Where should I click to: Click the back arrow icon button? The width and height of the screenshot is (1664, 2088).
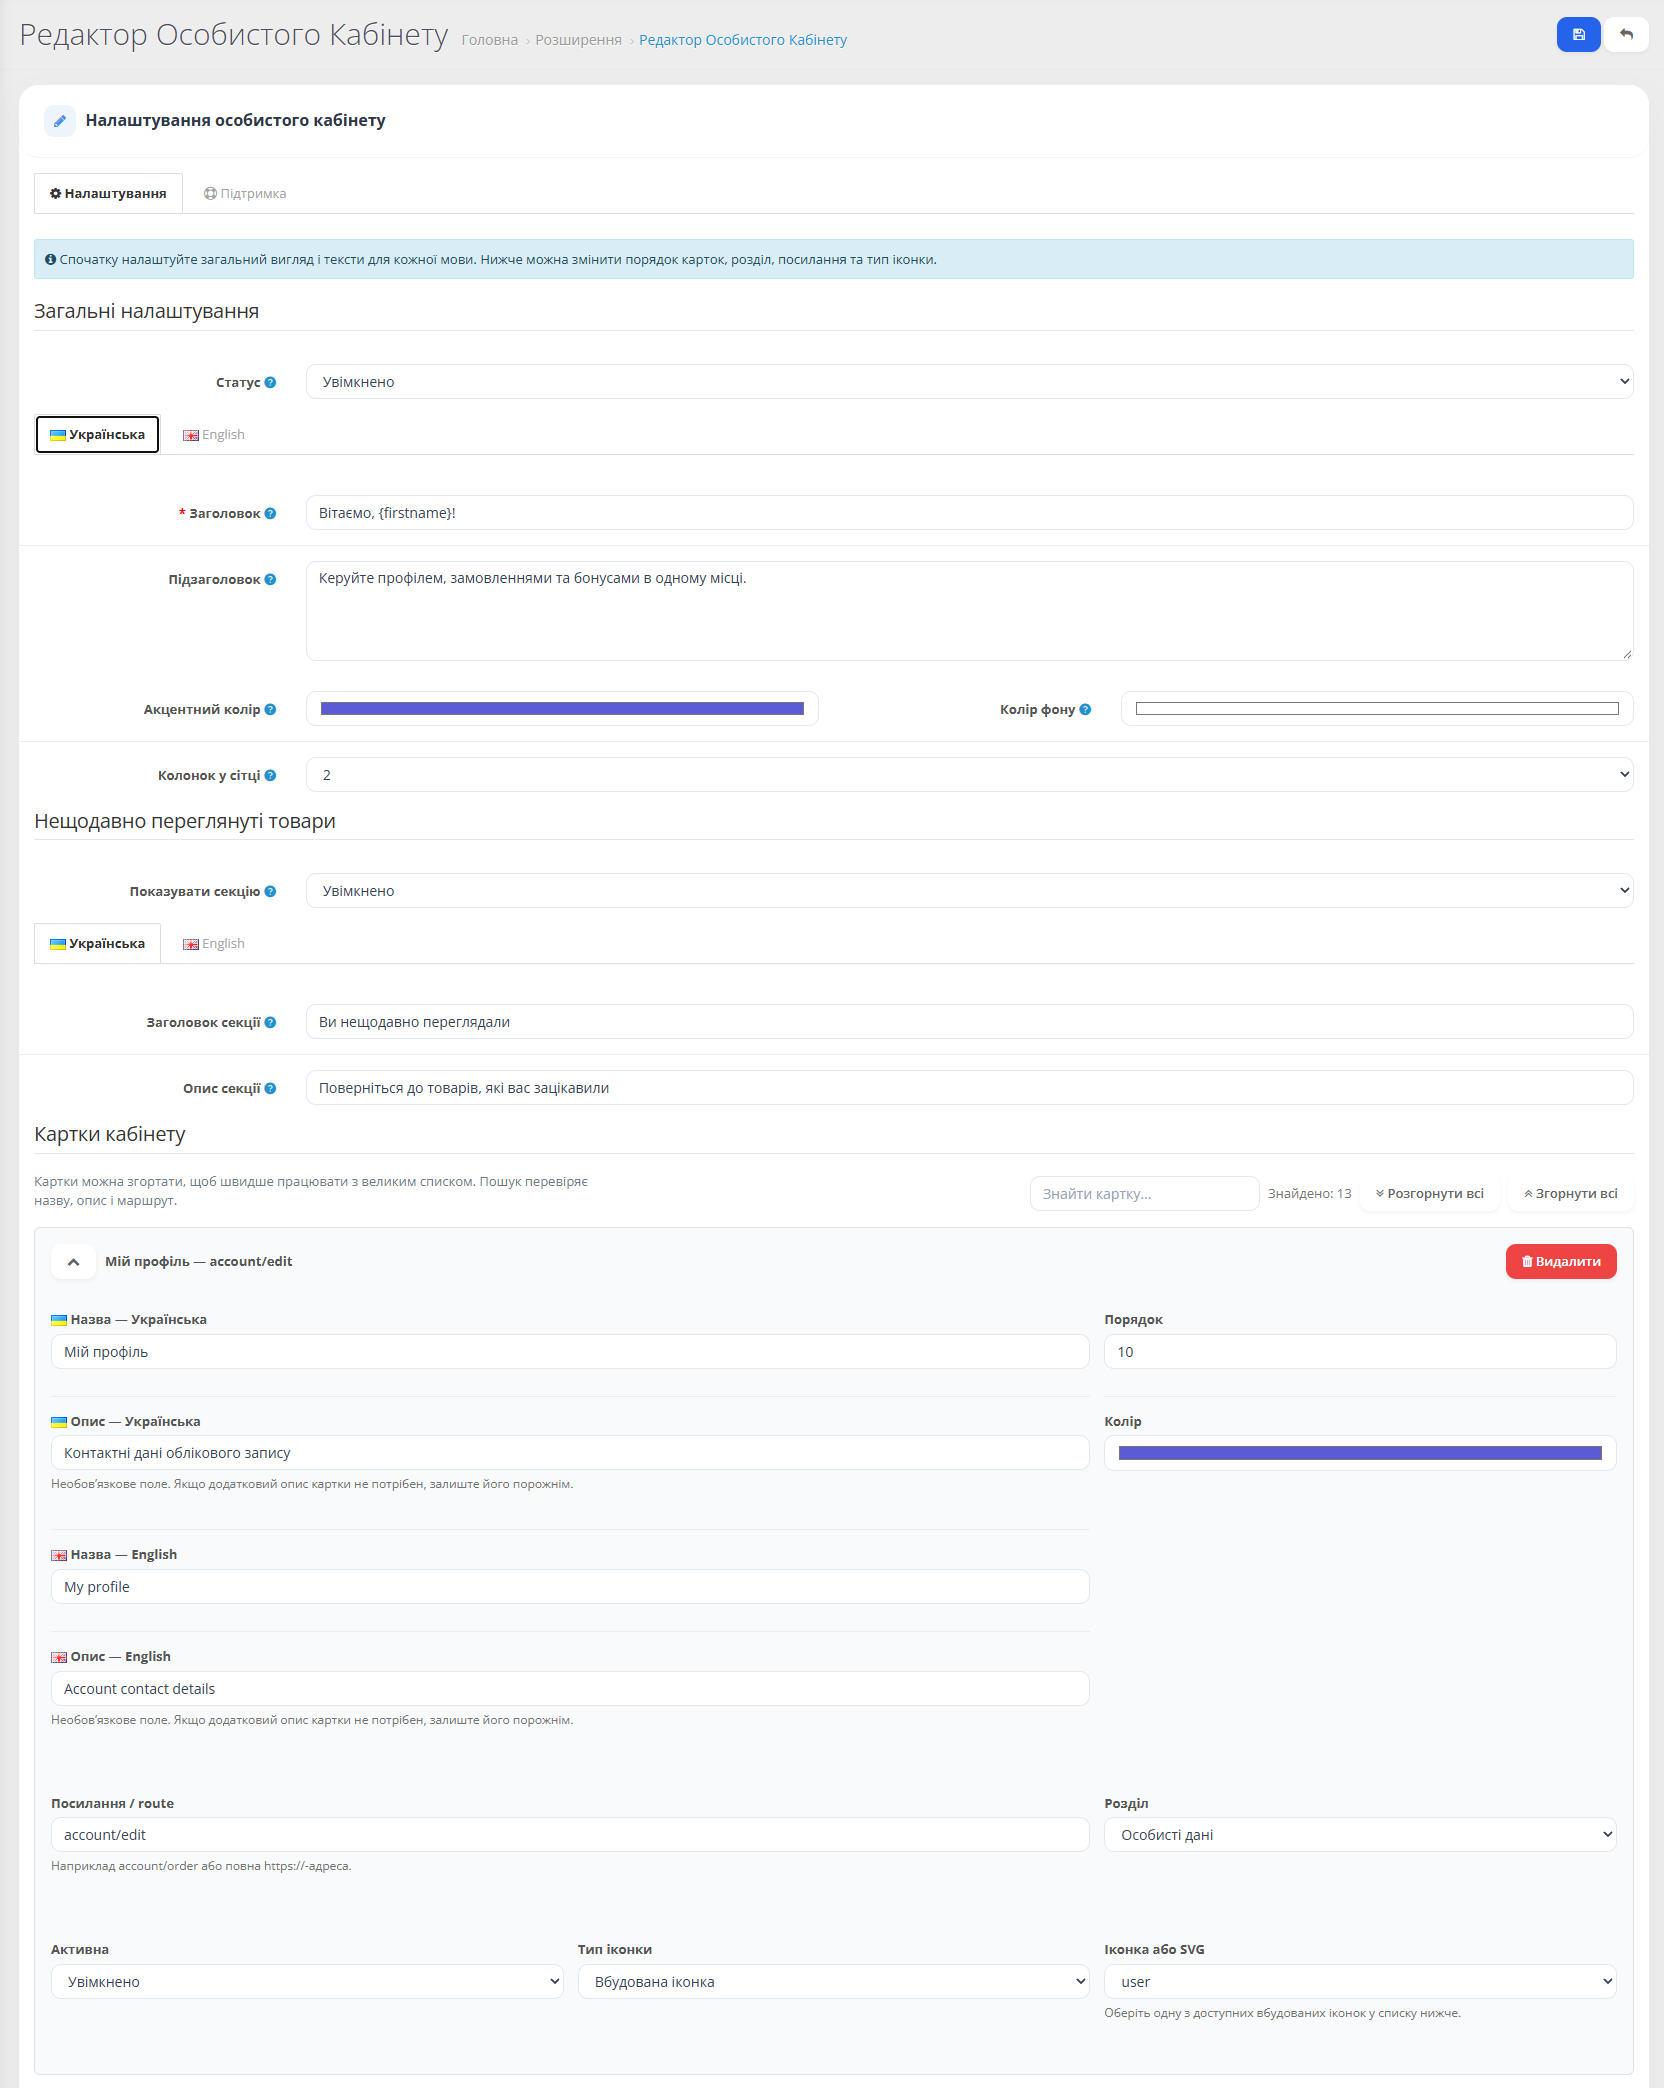click(x=1626, y=35)
